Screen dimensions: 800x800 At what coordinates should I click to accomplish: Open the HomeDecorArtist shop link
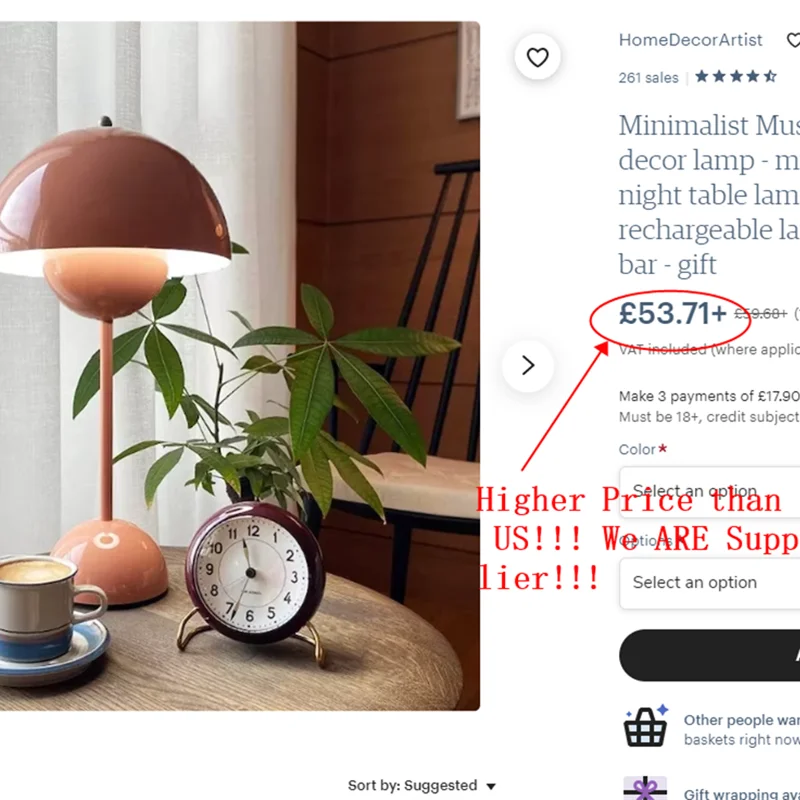coord(690,40)
